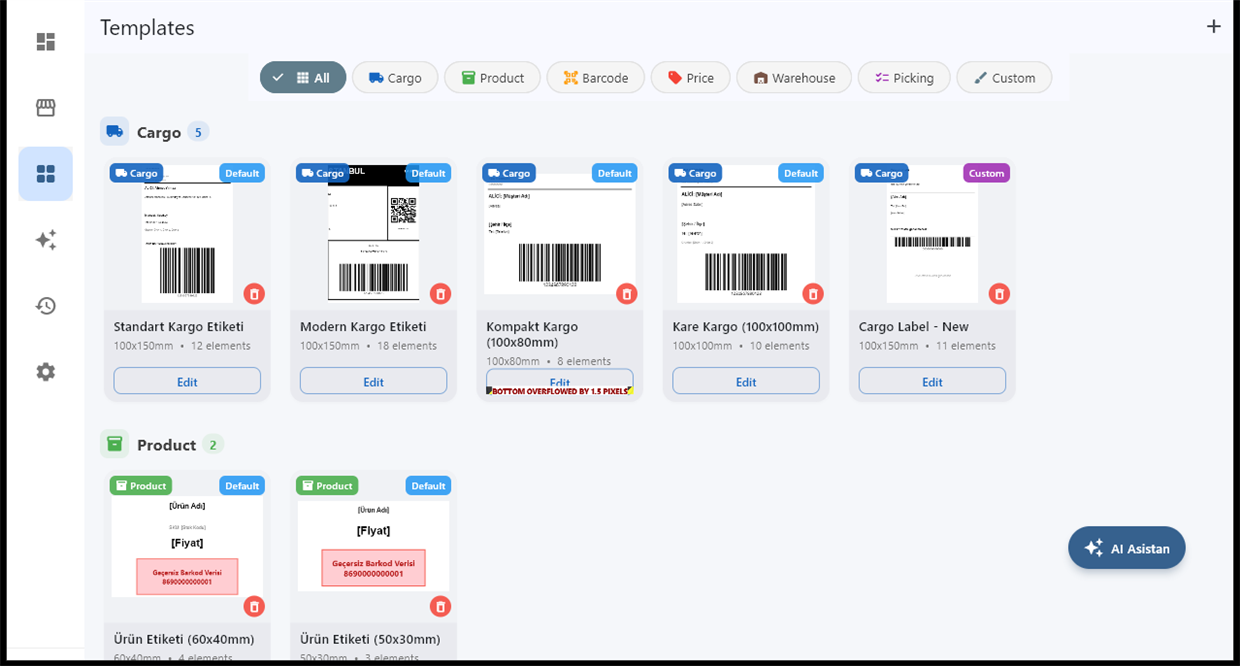The height and width of the screenshot is (666, 1240).
Task: Filter templates by Barcode
Action: pos(596,78)
